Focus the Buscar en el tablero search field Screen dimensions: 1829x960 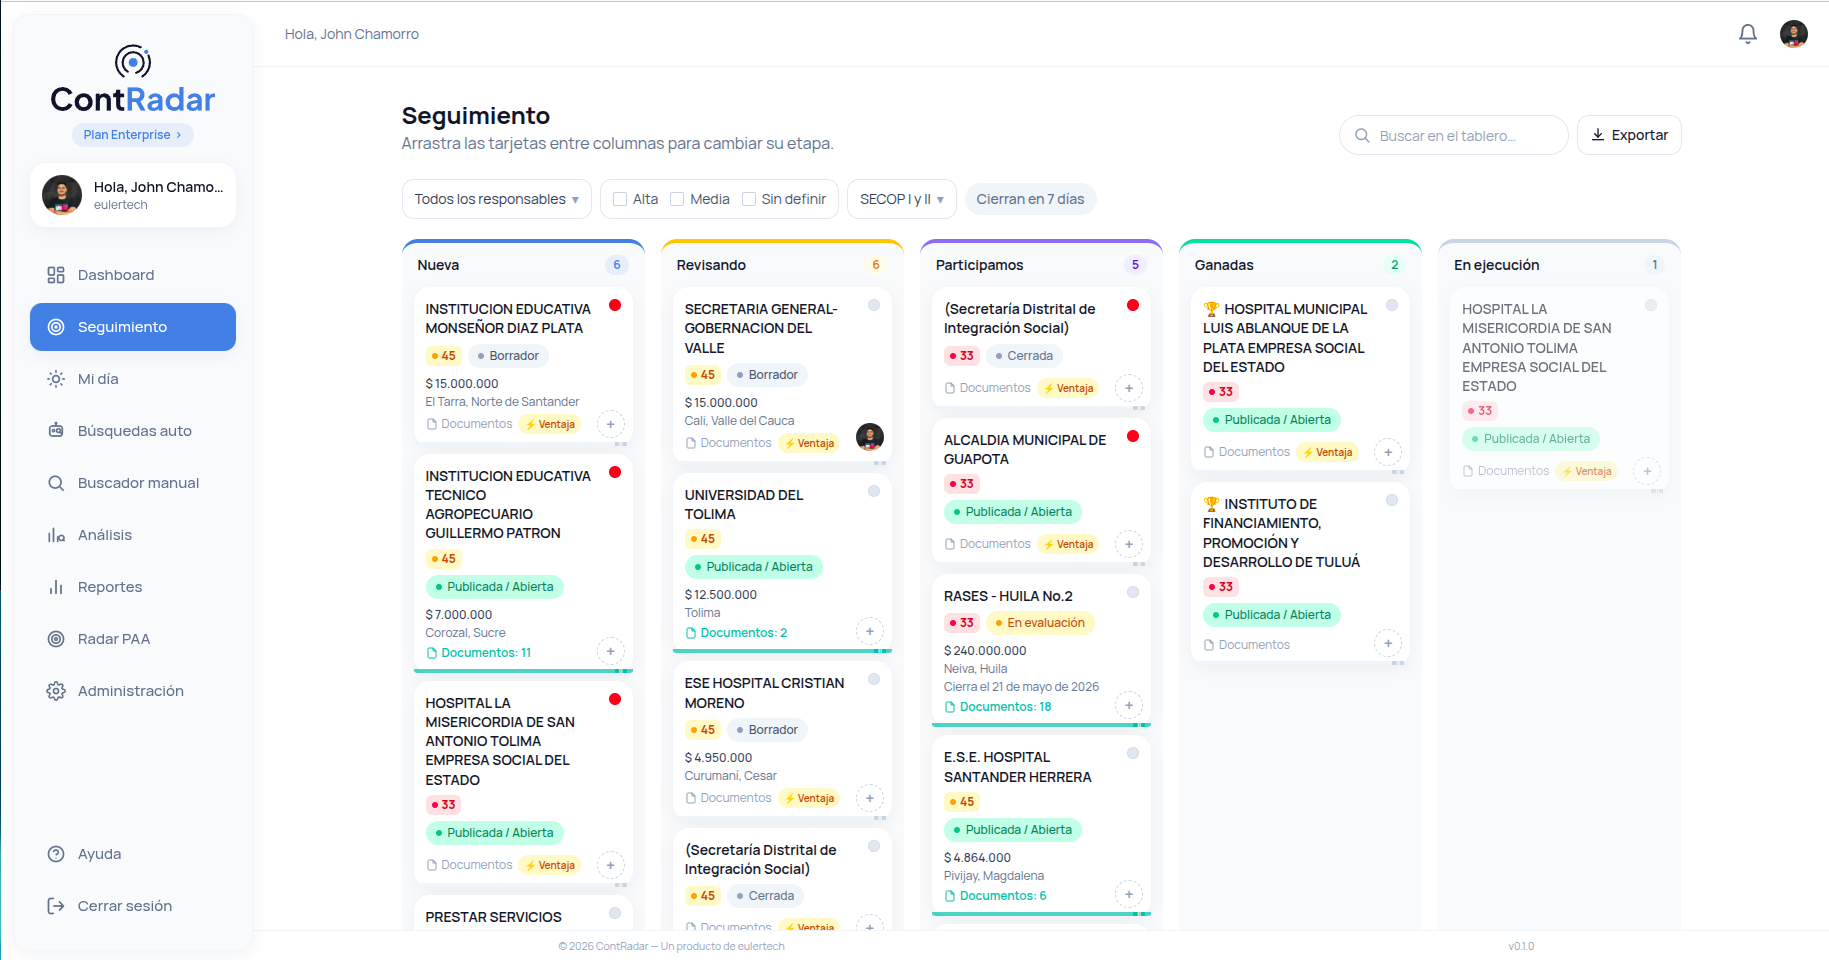point(1453,135)
